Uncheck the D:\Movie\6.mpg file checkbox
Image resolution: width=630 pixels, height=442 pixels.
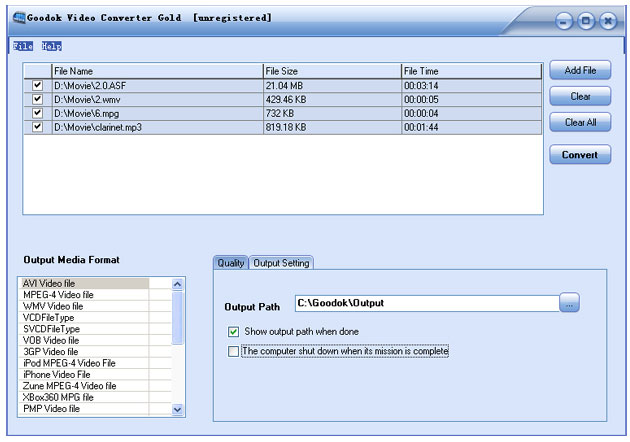(37, 113)
